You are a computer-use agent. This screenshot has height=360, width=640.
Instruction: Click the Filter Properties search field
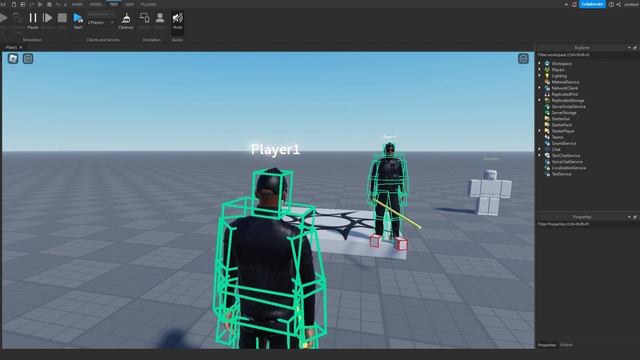pyautogui.click(x=587, y=224)
